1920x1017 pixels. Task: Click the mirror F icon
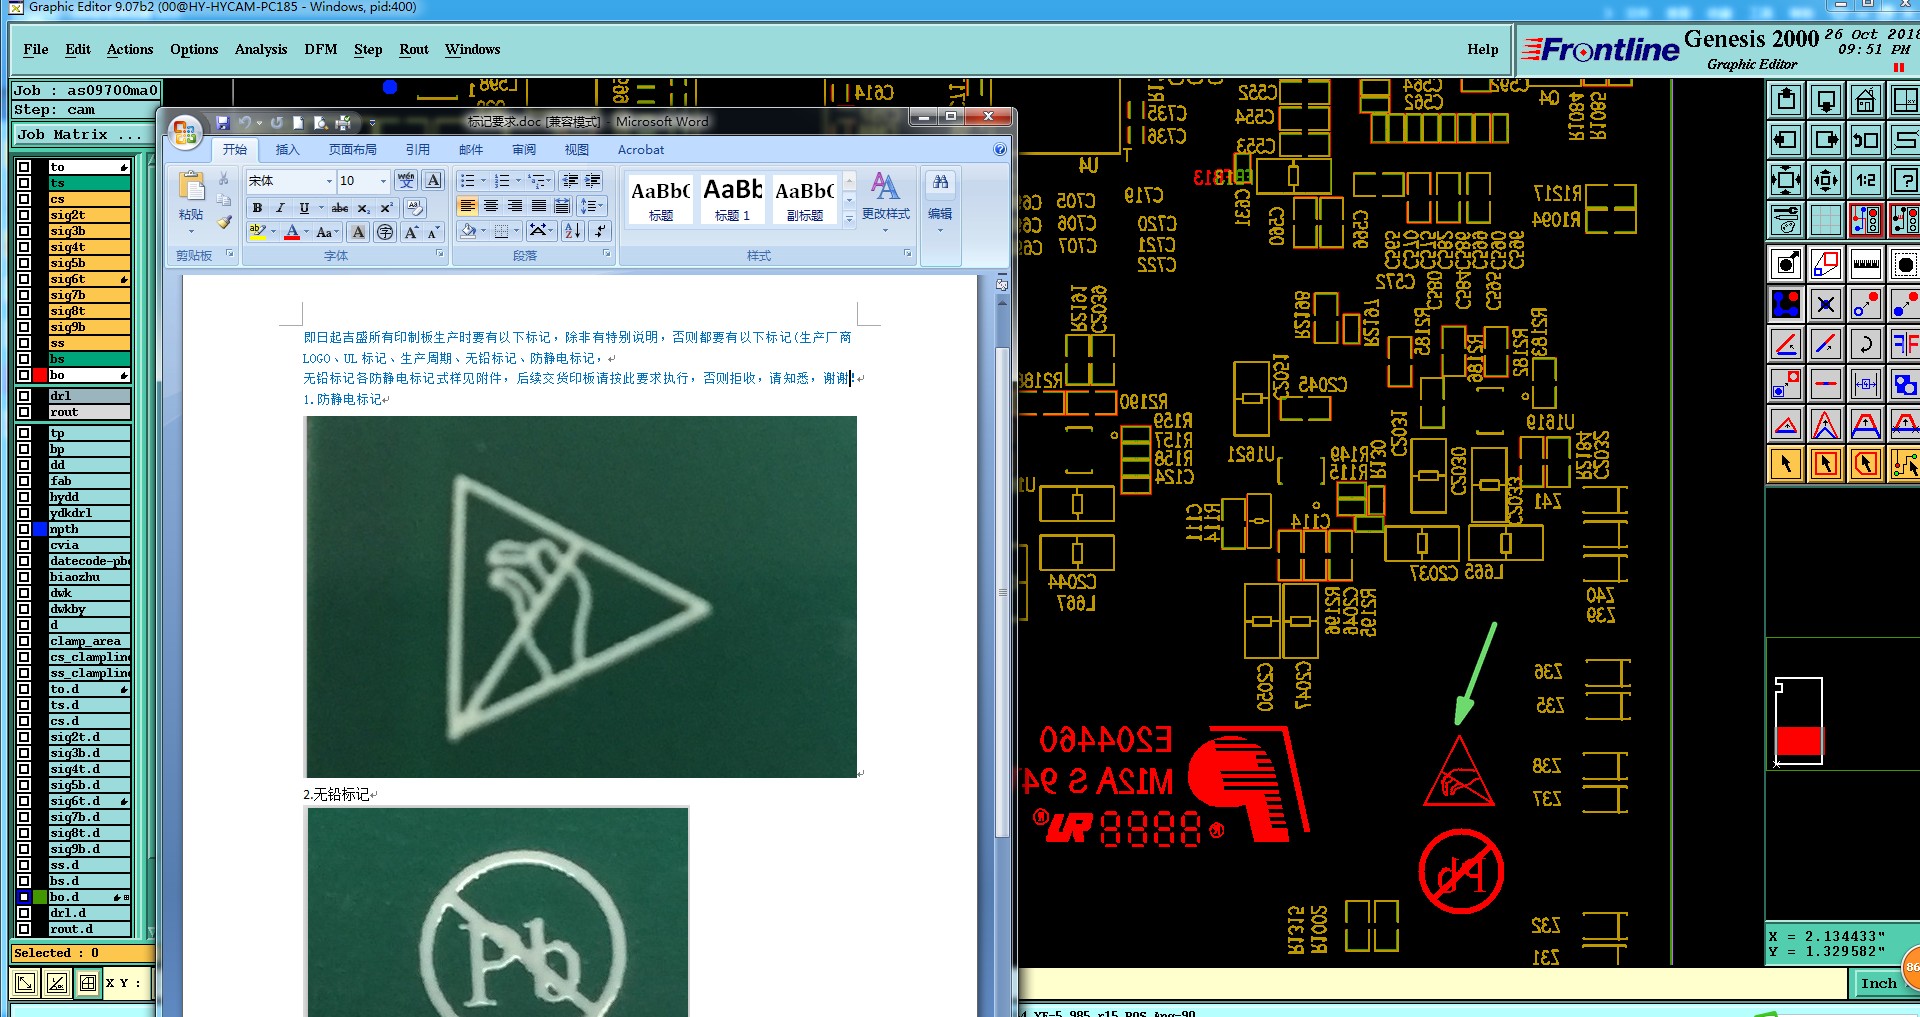(x=1904, y=344)
